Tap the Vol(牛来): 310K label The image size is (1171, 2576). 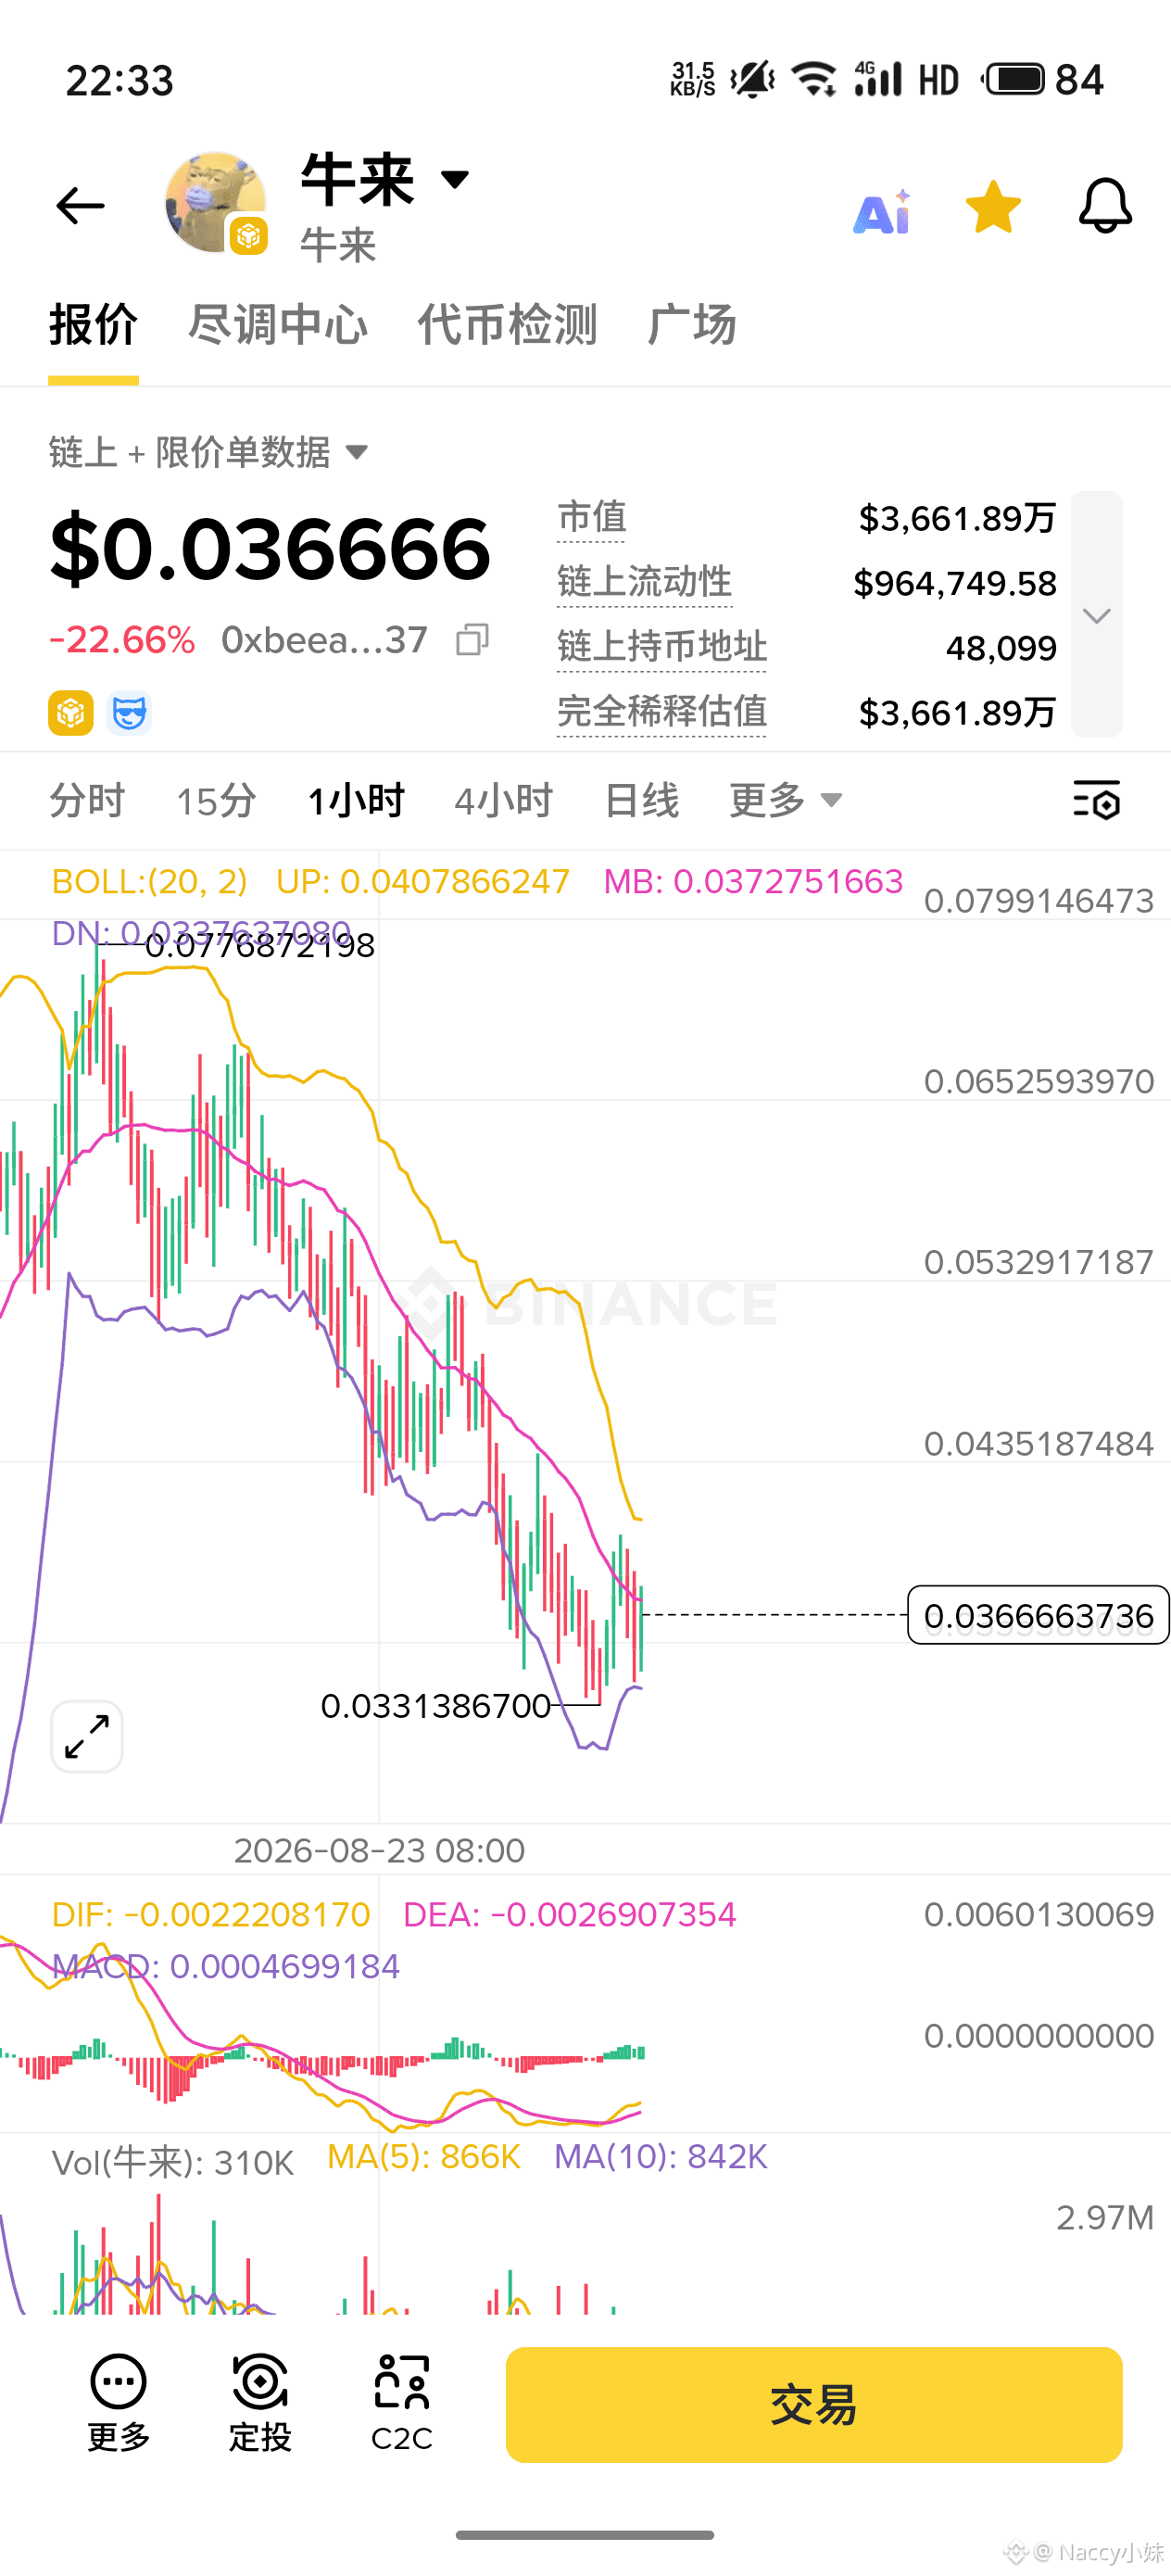point(173,2162)
